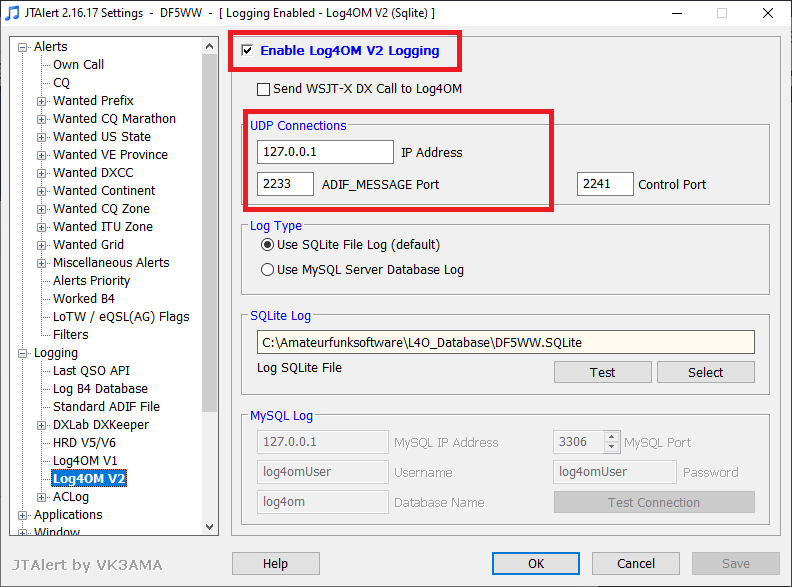Expand the Wanted US State node
This screenshot has height=587, width=792.
coord(41,137)
